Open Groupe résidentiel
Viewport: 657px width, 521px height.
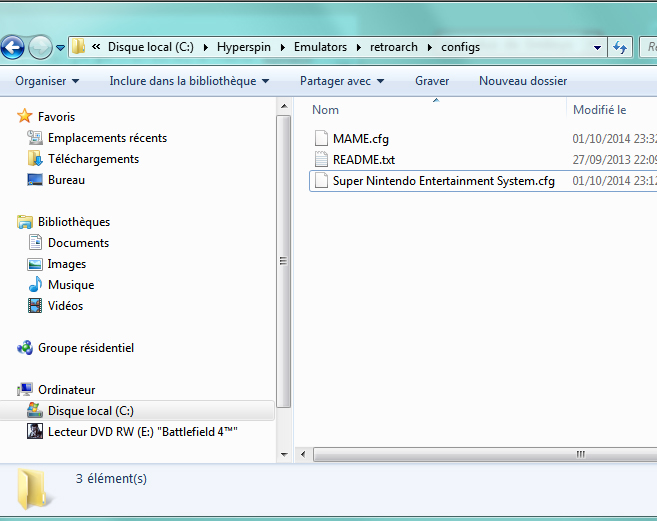click(86, 348)
